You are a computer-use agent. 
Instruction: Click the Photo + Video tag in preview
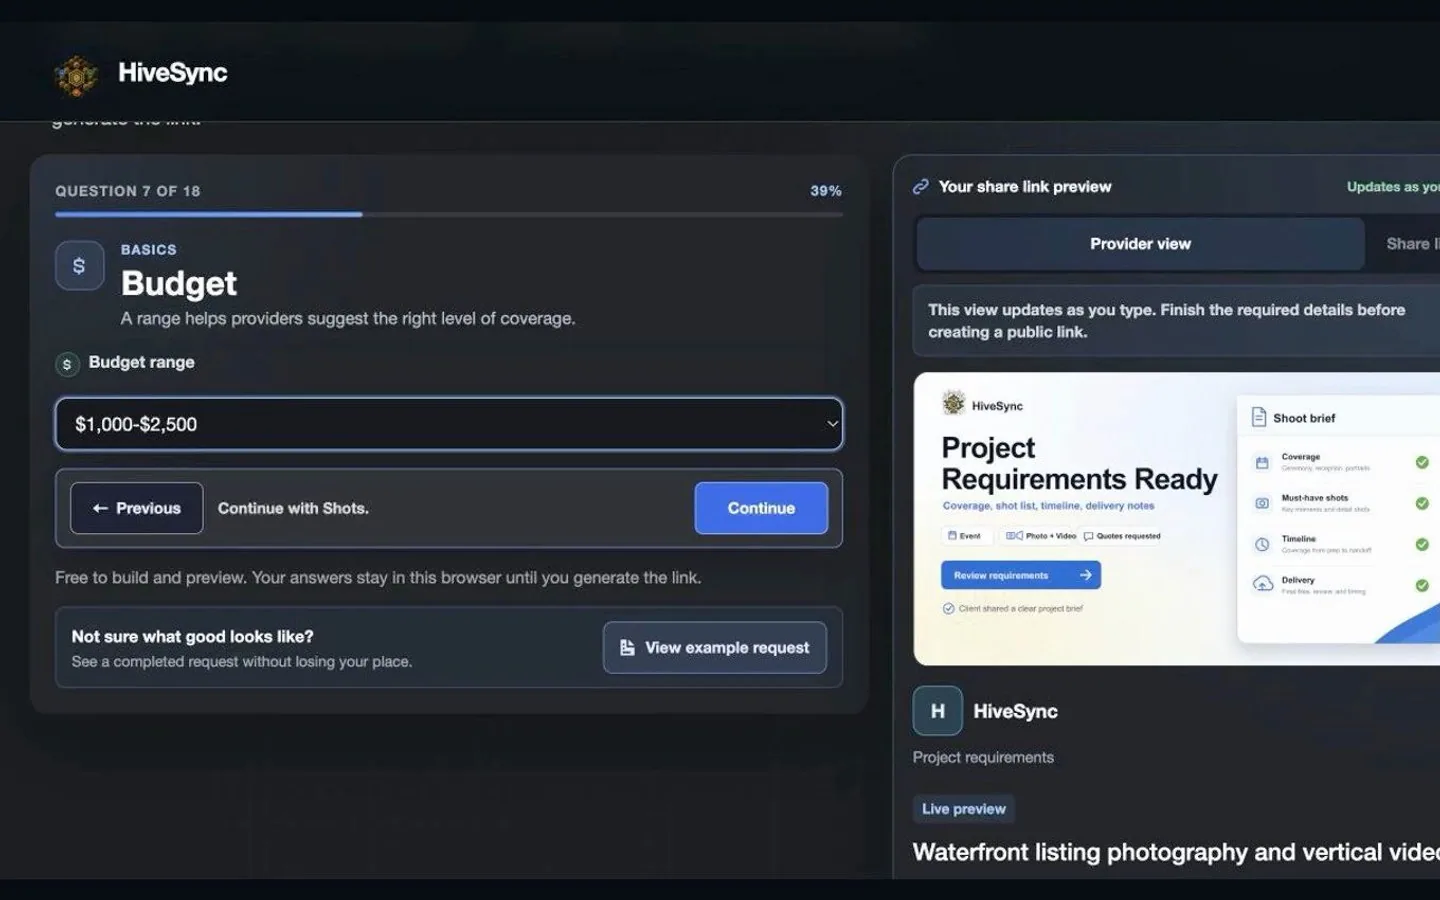coord(1041,536)
